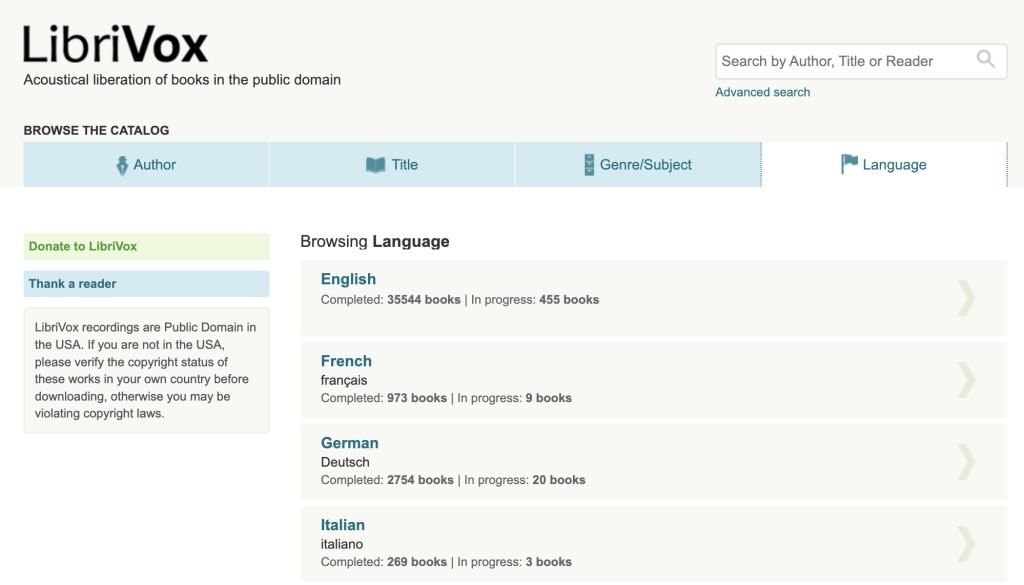Expand the French row chevron
The height and width of the screenshot is (585, 1024).
coord(967,380)
